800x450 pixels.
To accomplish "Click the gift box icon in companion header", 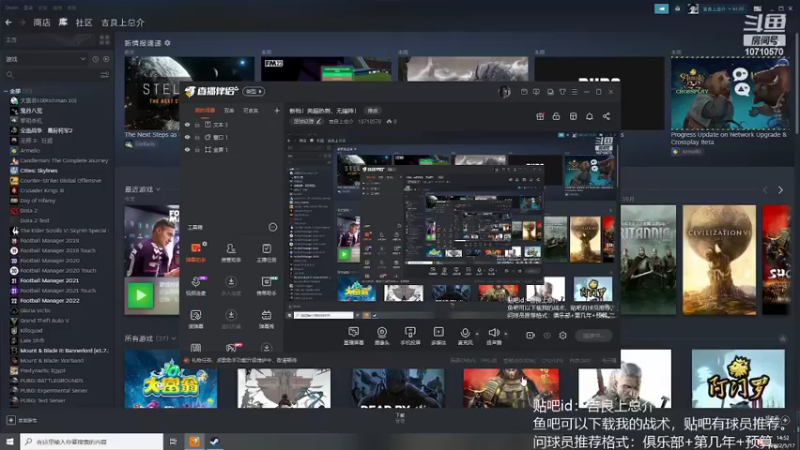I will pos(540,116).
